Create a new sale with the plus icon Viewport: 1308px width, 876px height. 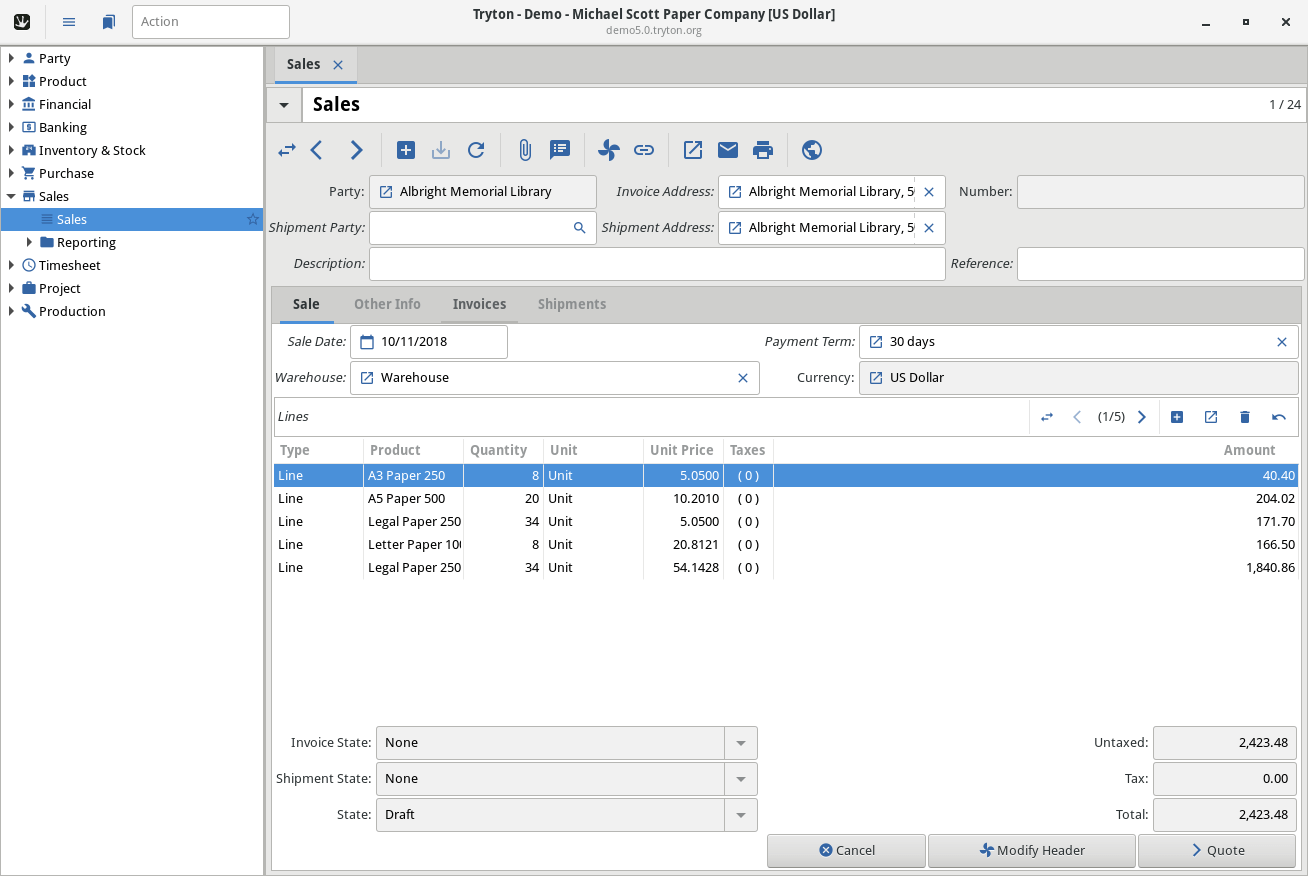[406, 149]
